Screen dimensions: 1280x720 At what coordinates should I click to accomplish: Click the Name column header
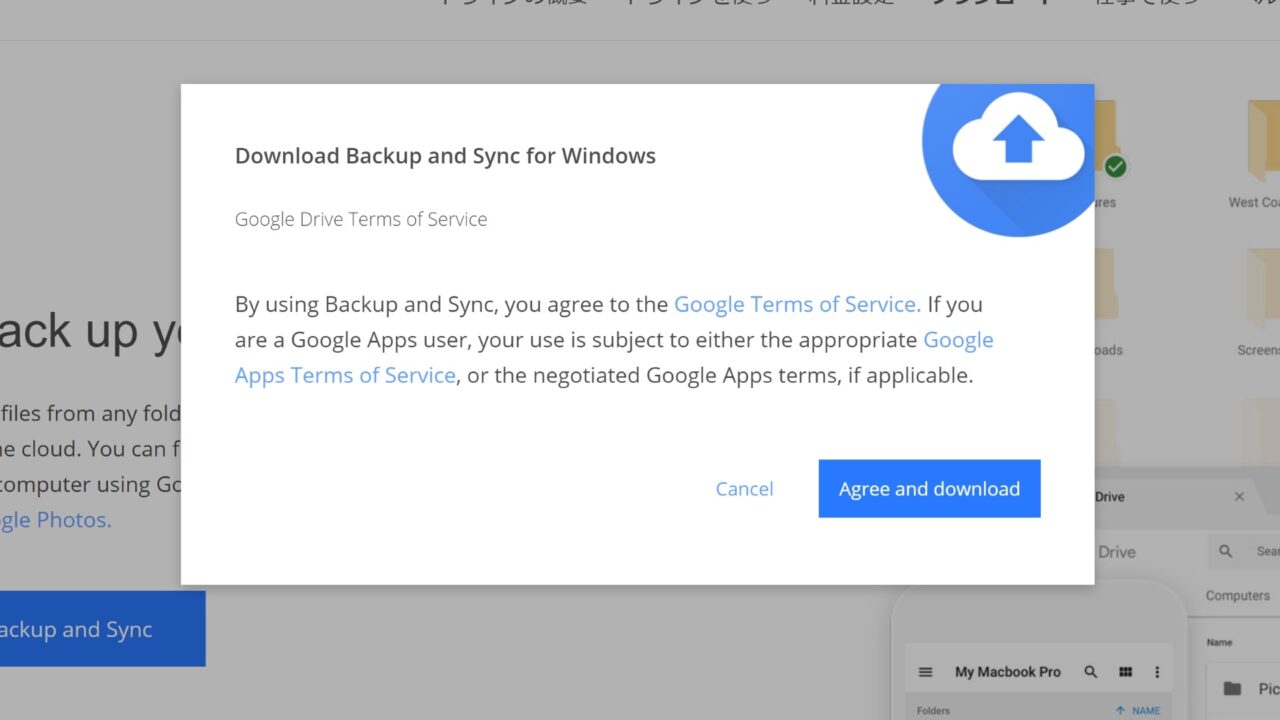pyautogui.click(x=1219, y=643)
